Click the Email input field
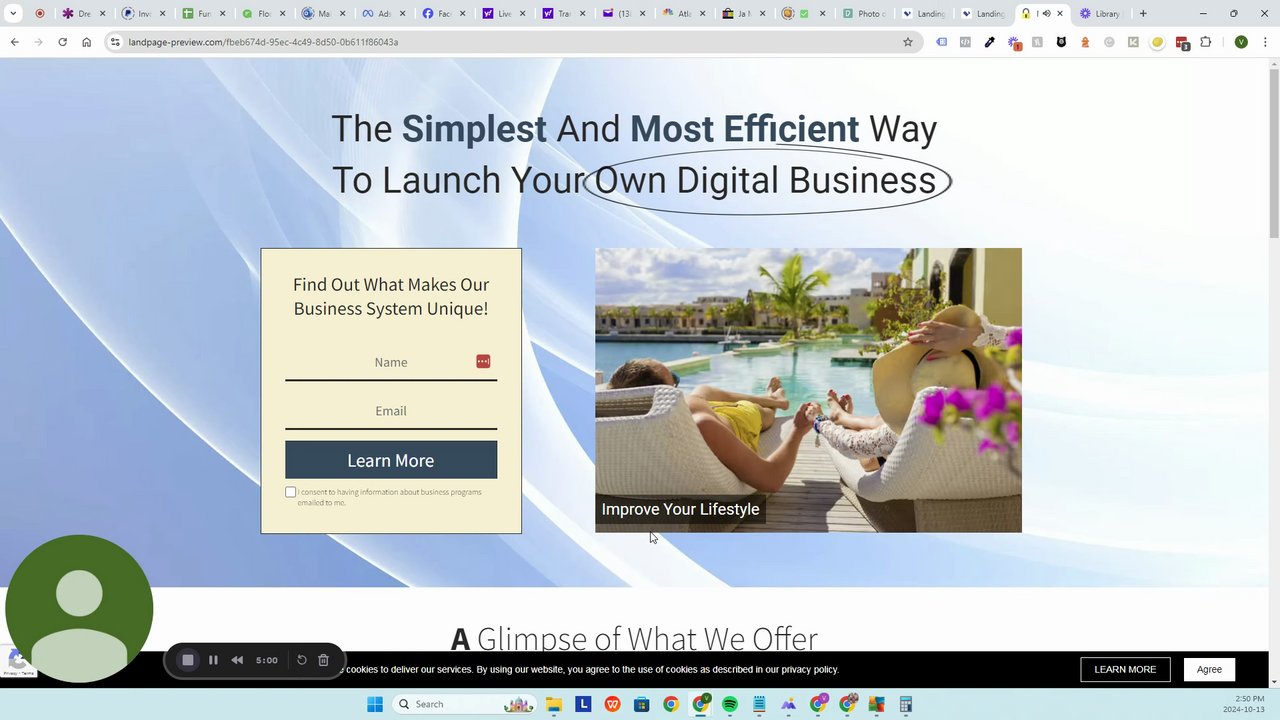This screenshot has height=720, width=1280. [391, 411]
